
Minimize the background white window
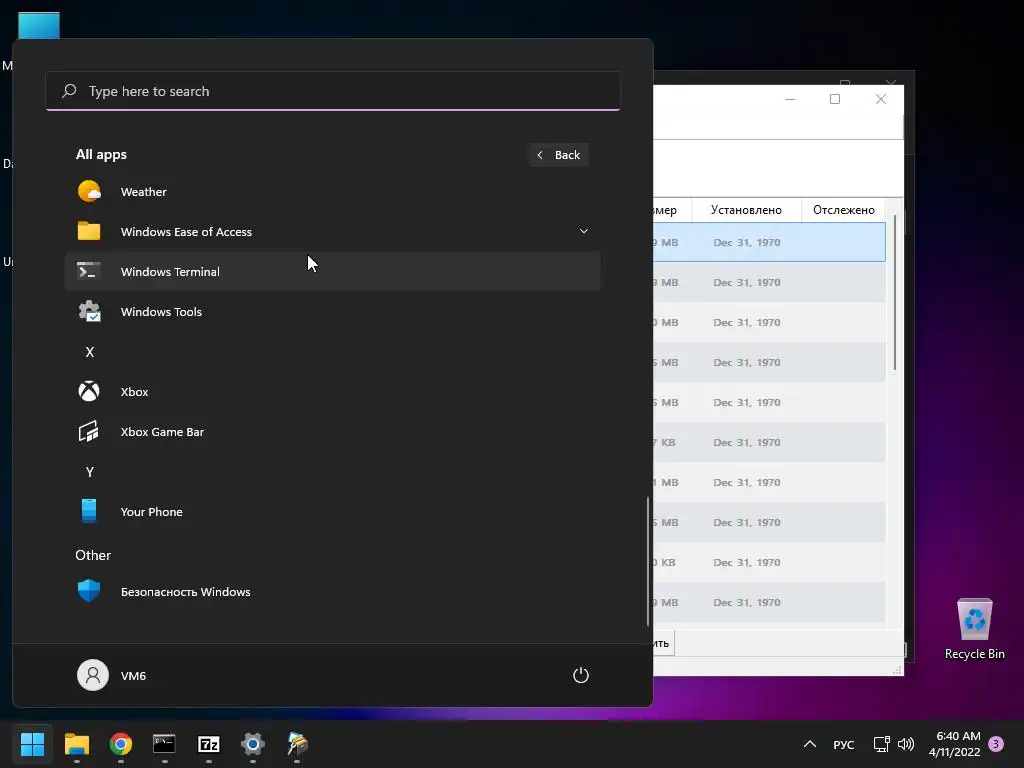point(790,99)
